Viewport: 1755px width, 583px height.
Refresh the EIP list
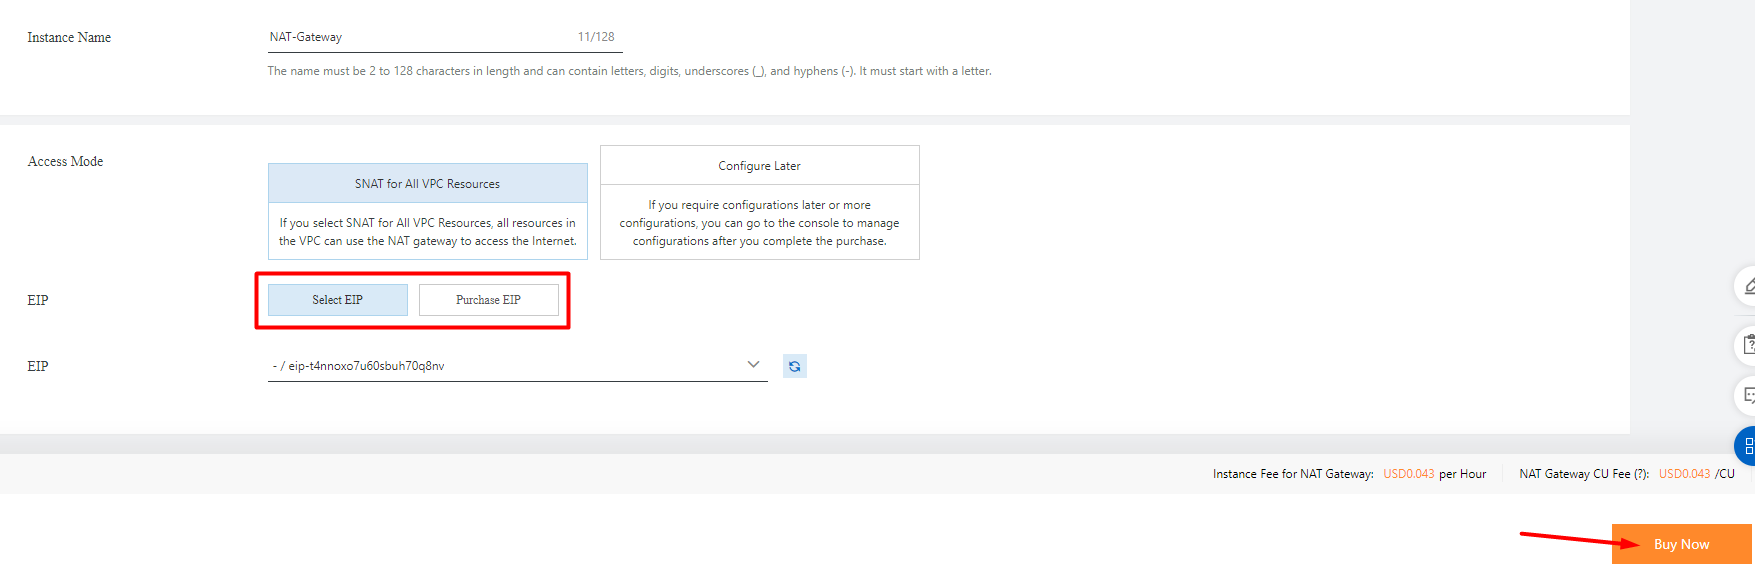tap(794, 366)
